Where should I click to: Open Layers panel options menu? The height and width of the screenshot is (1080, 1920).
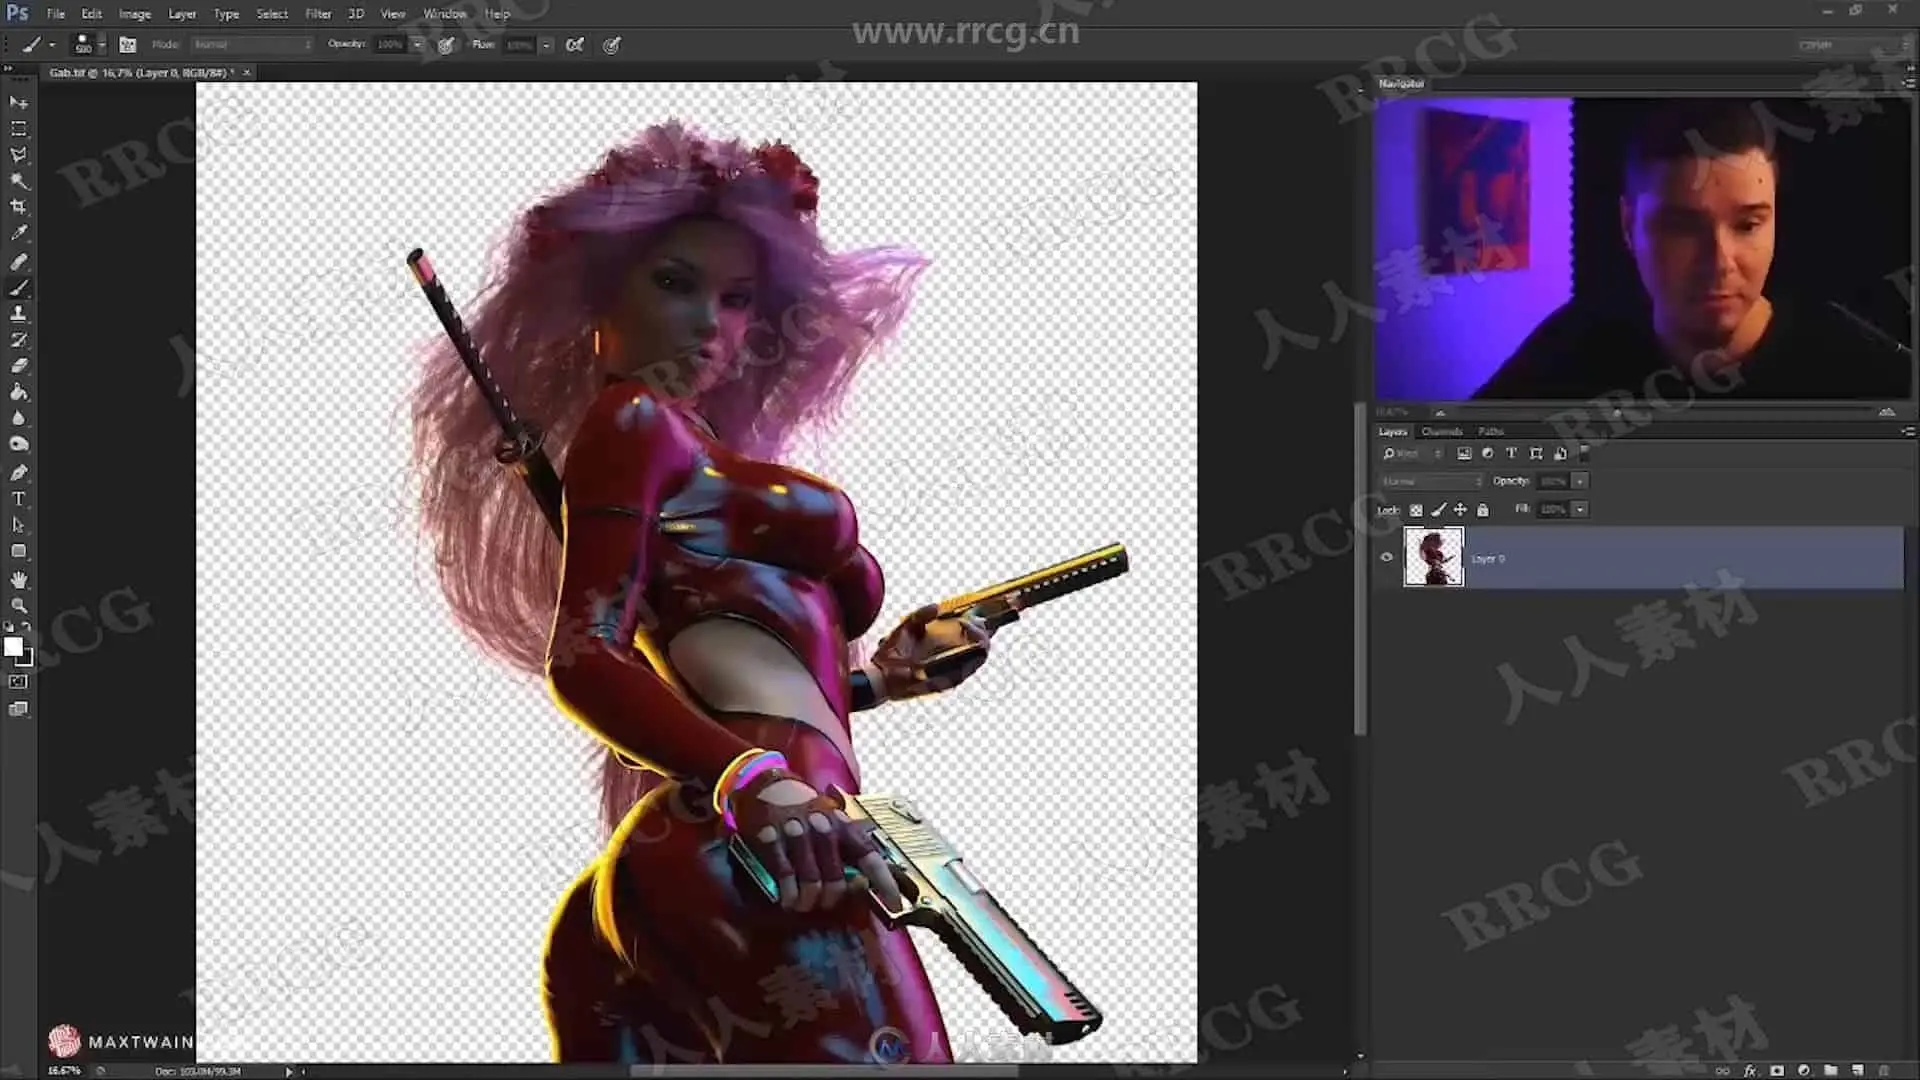[x=1908, y=431]
